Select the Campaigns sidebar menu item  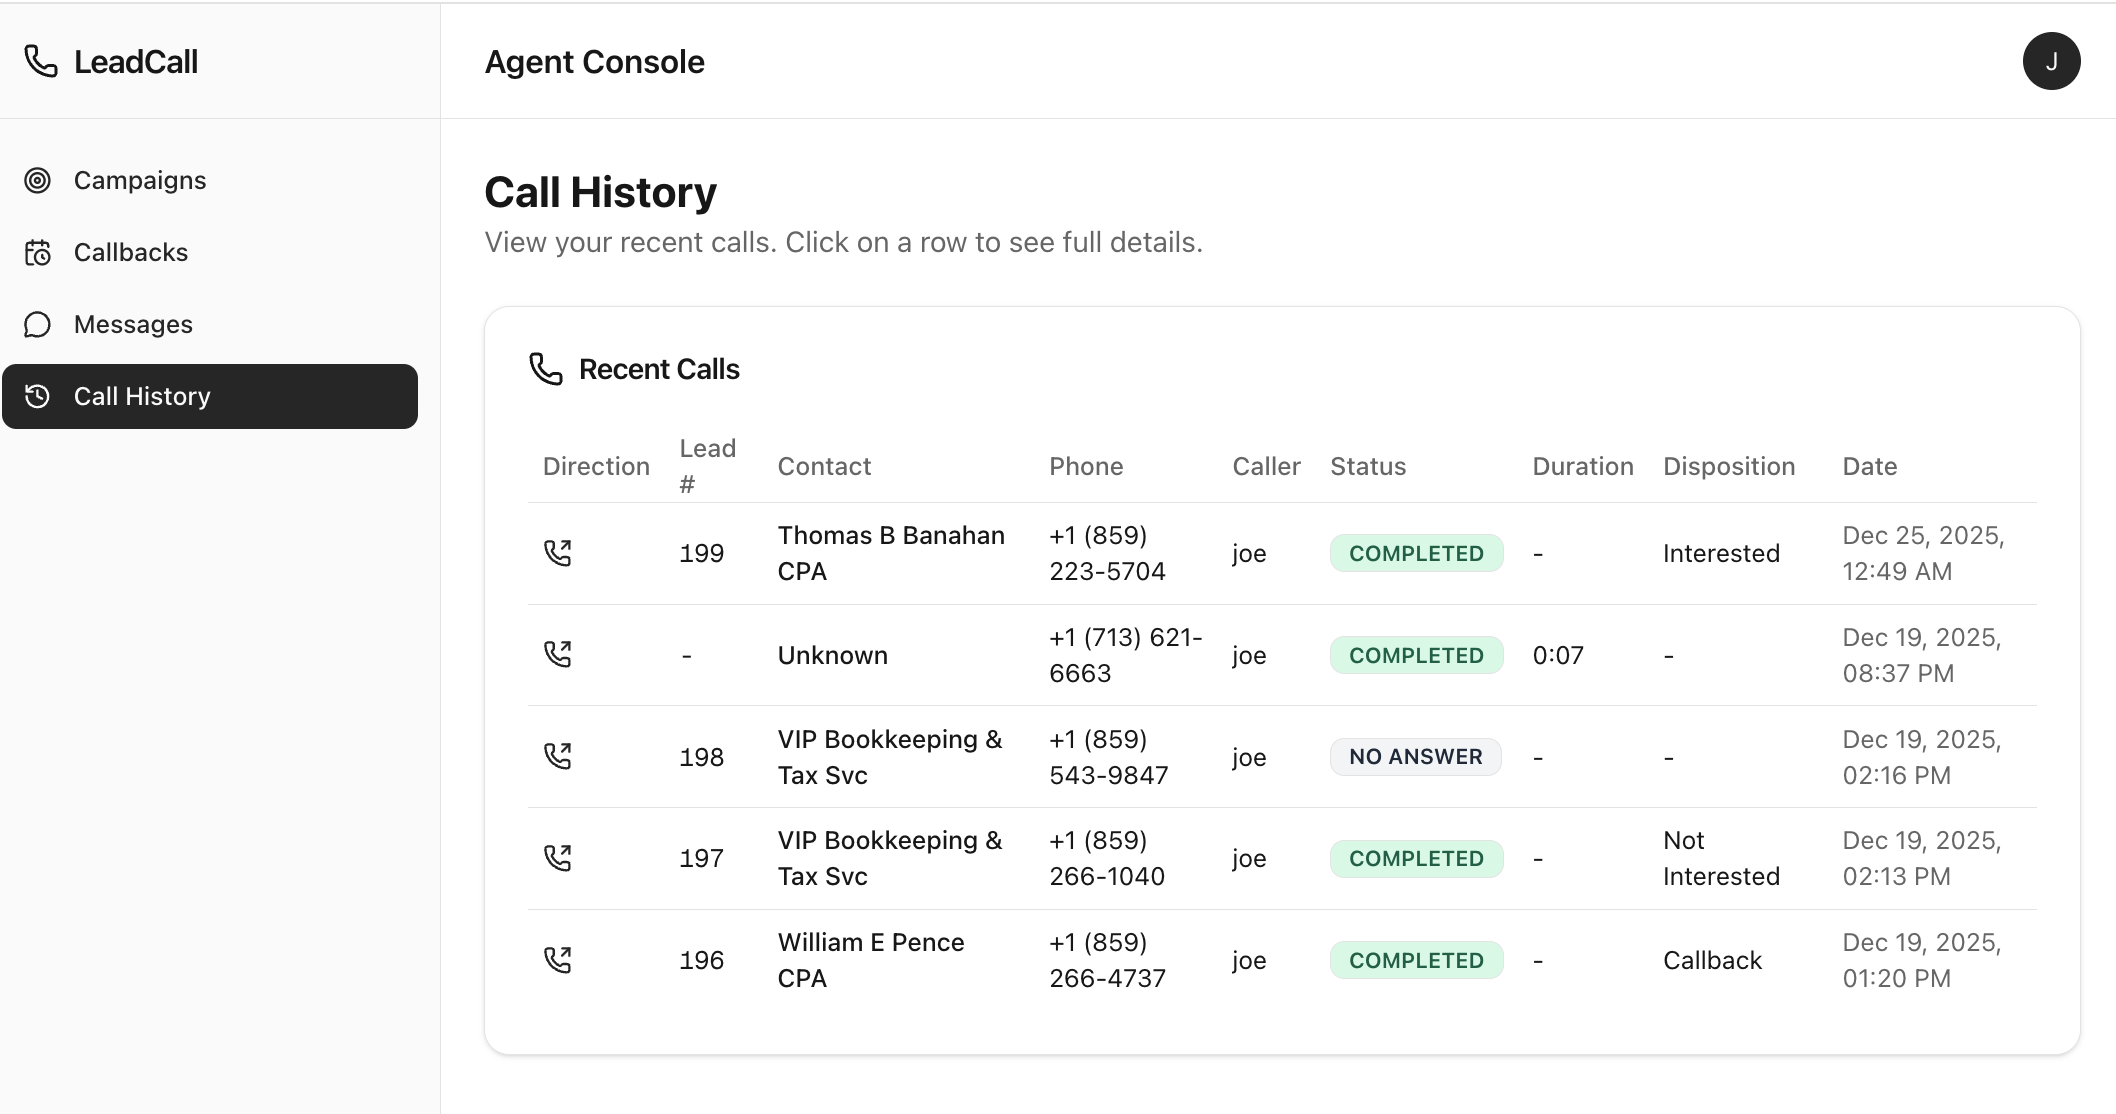point(139,180)
